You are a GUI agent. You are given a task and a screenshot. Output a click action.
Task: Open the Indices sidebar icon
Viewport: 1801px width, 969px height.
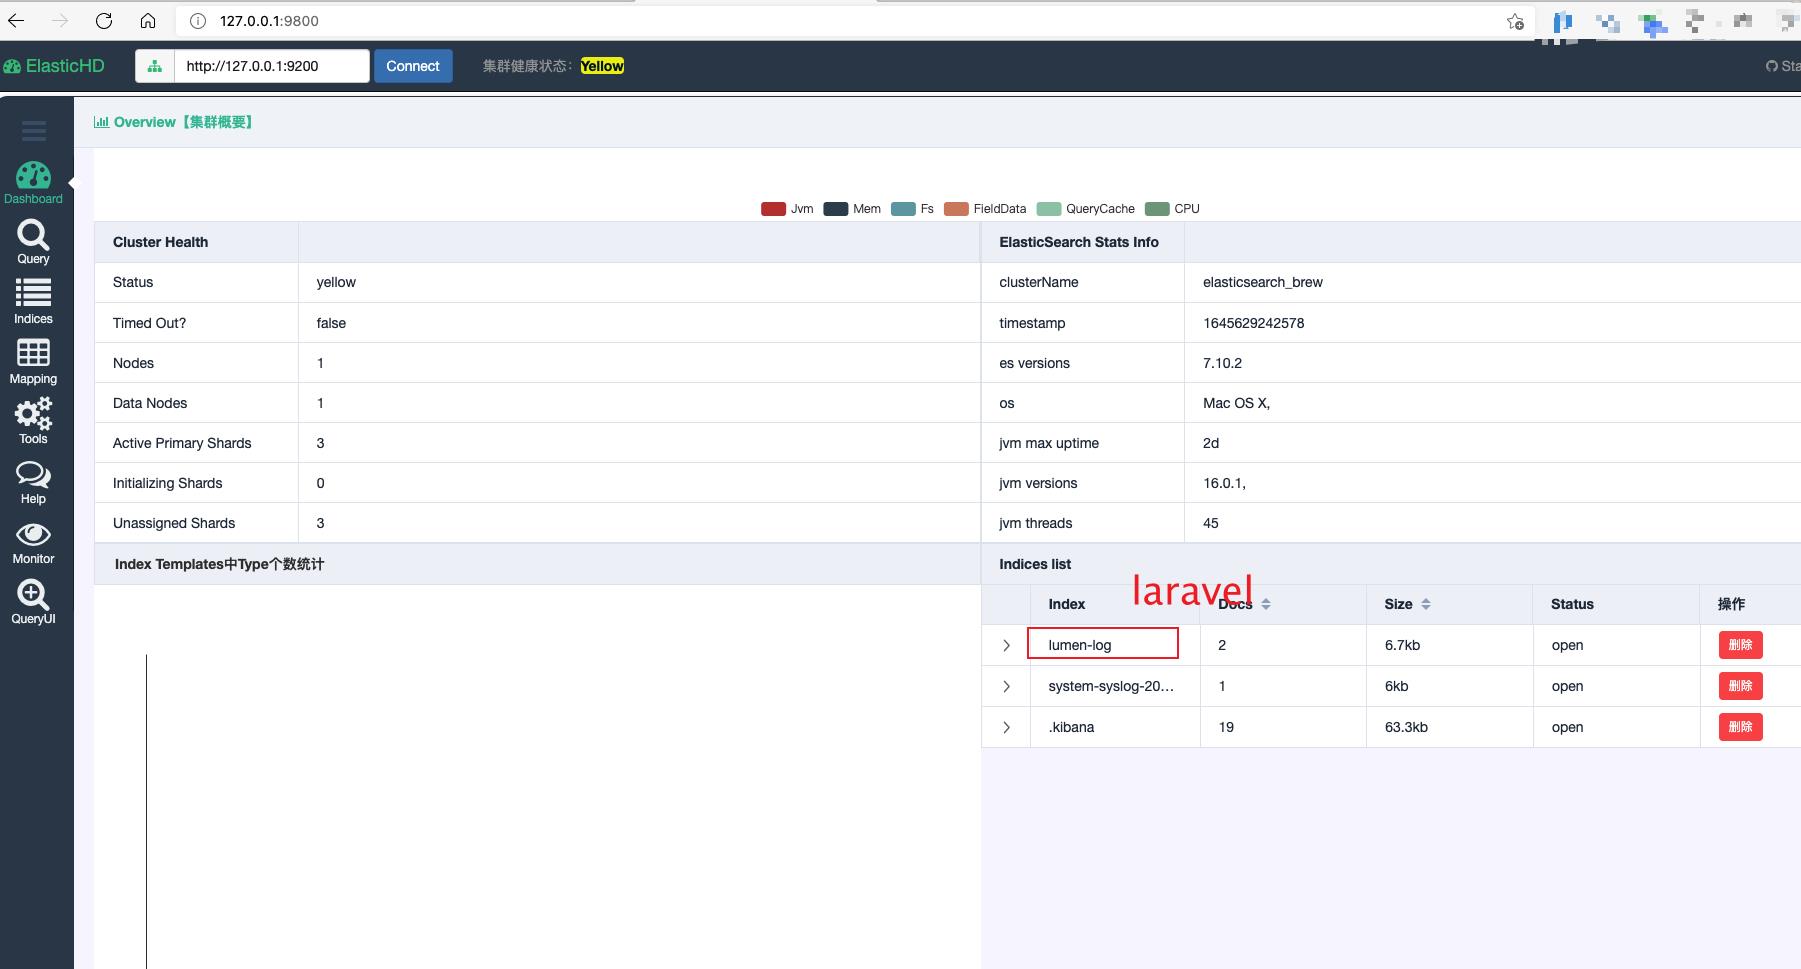(x=33, y=302)
